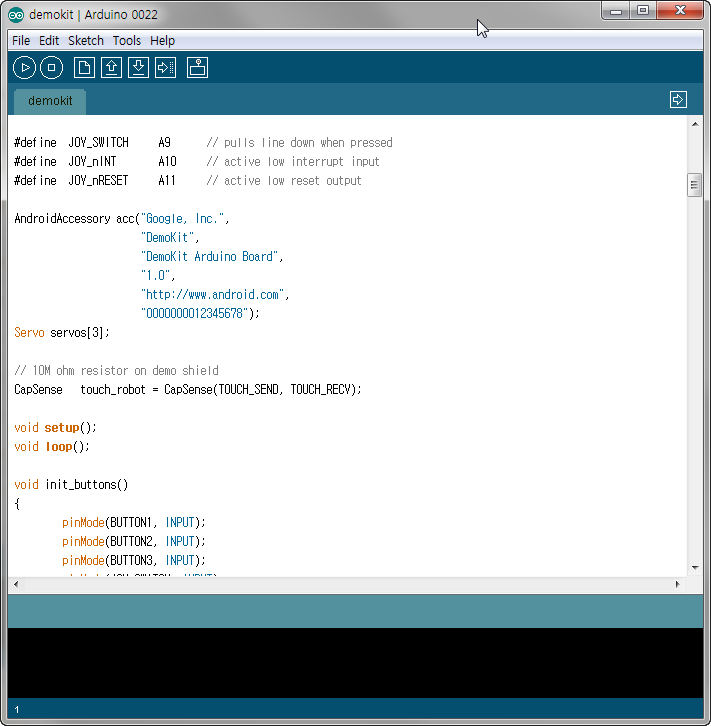Viewport: 711px width, 726px height.
Task: Click the line number 1 in status bar
Action: tap(17, 710)
